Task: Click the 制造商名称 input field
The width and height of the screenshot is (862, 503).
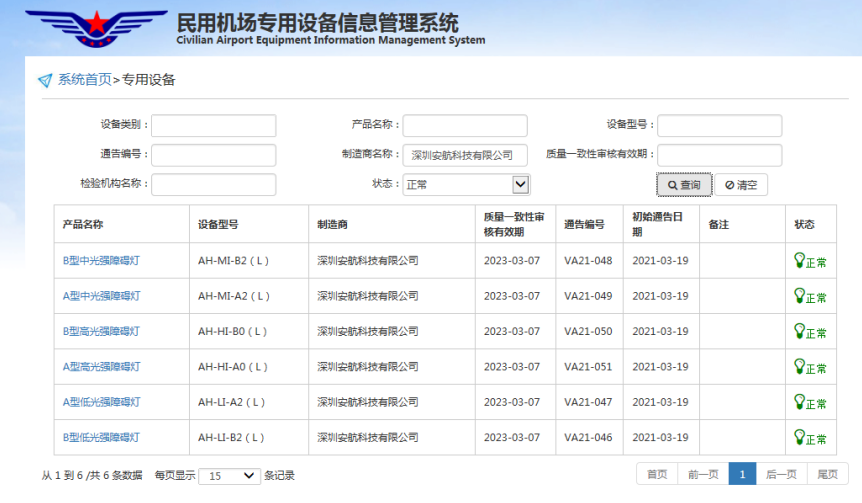Action: click(x=465, y=155)
